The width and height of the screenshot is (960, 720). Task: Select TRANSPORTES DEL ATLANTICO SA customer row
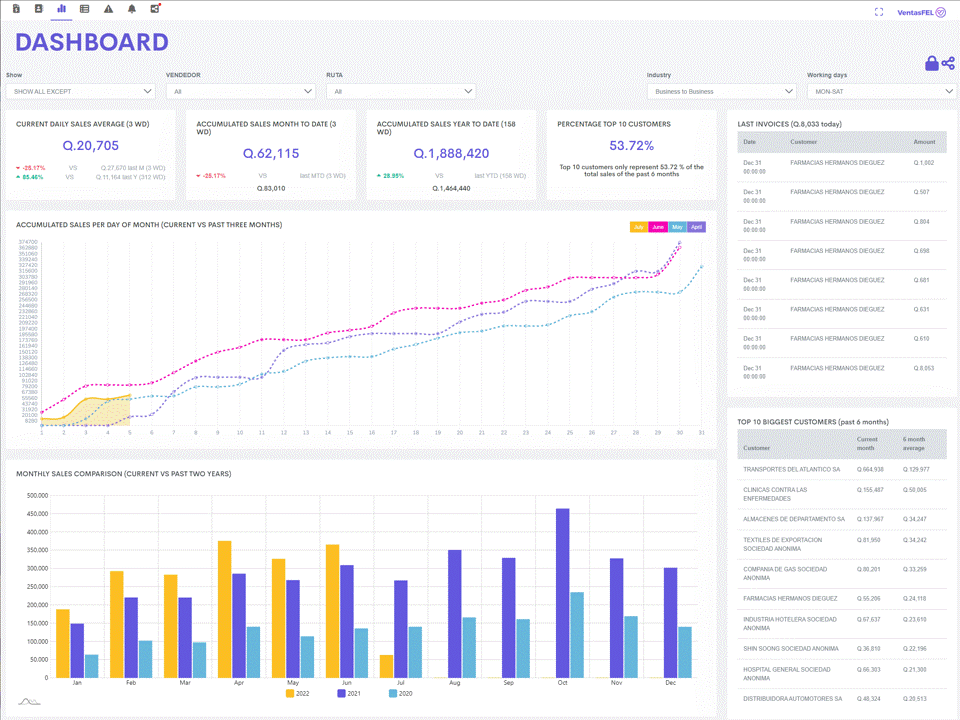point(842,470)
